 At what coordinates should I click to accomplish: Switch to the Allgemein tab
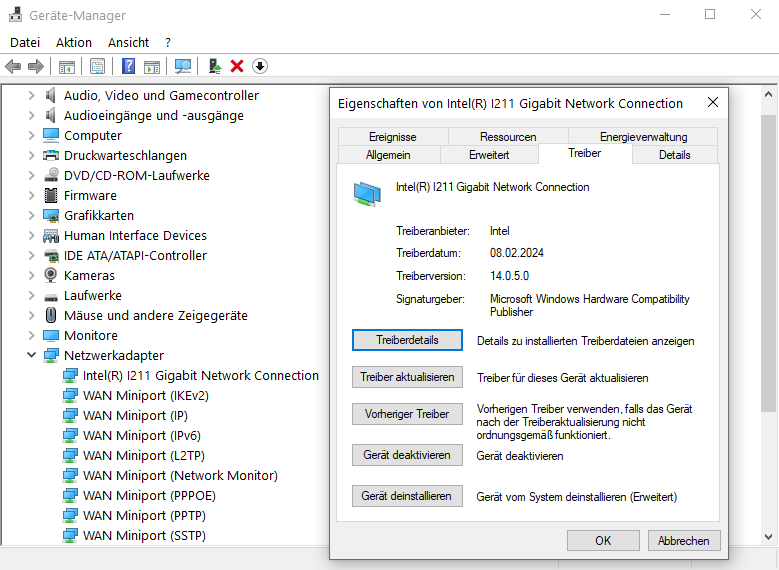click(389, 155)
